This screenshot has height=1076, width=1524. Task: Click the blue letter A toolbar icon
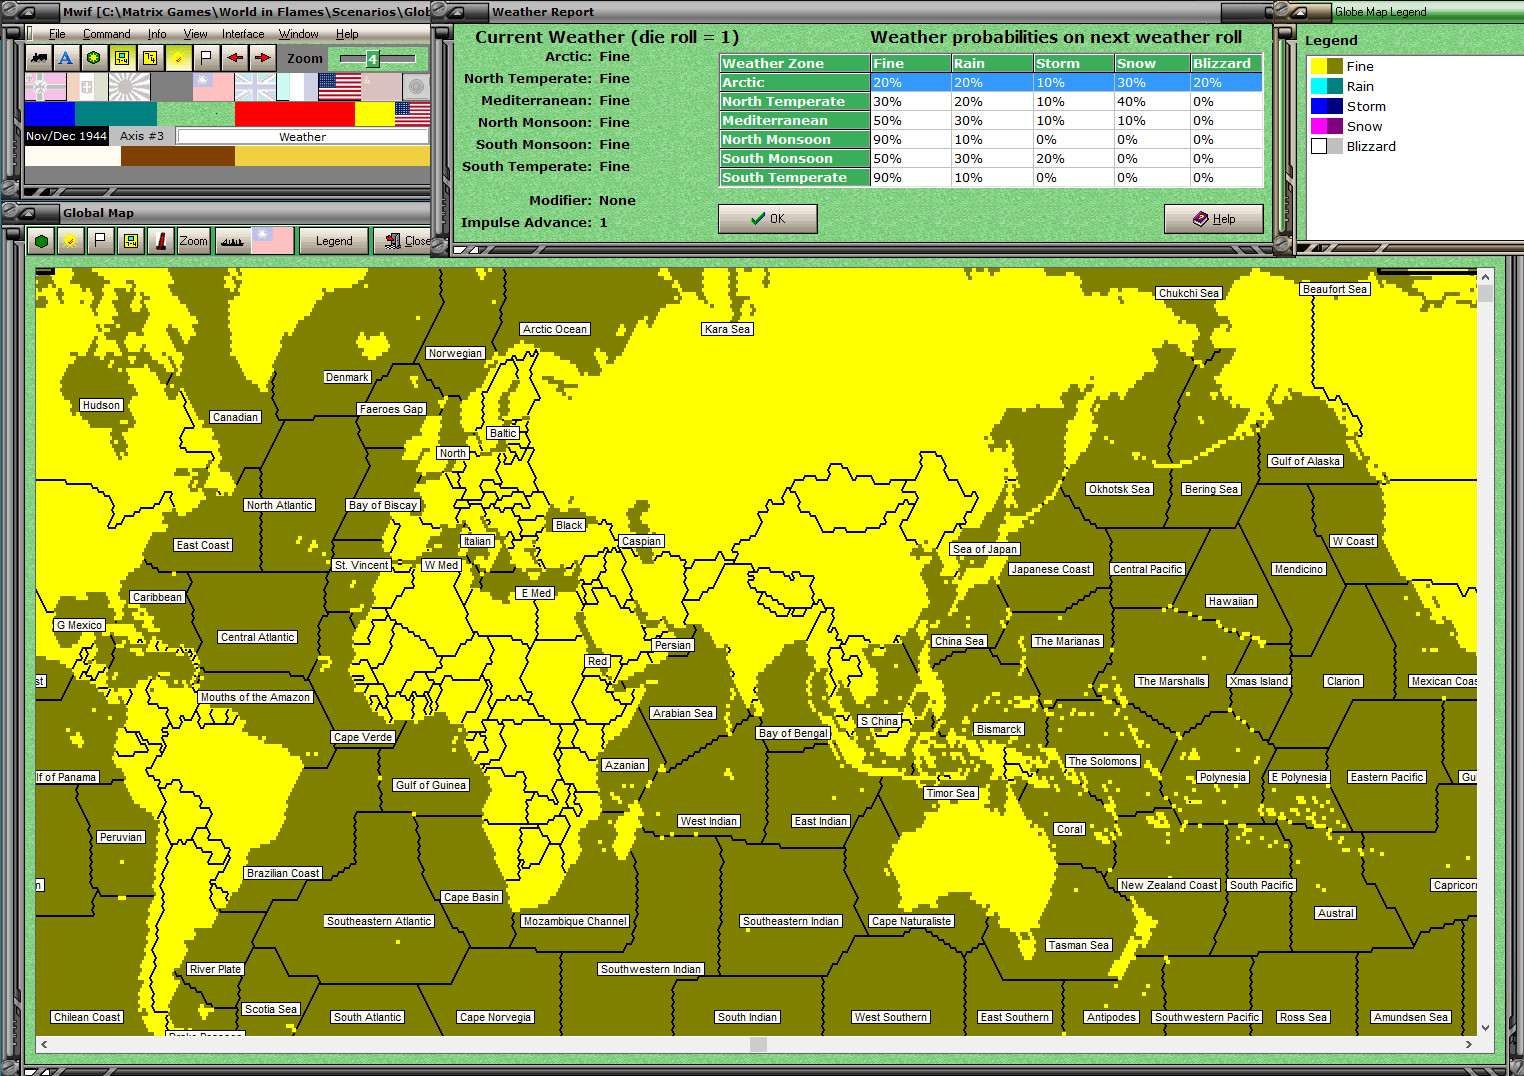[x=66, y=58]
